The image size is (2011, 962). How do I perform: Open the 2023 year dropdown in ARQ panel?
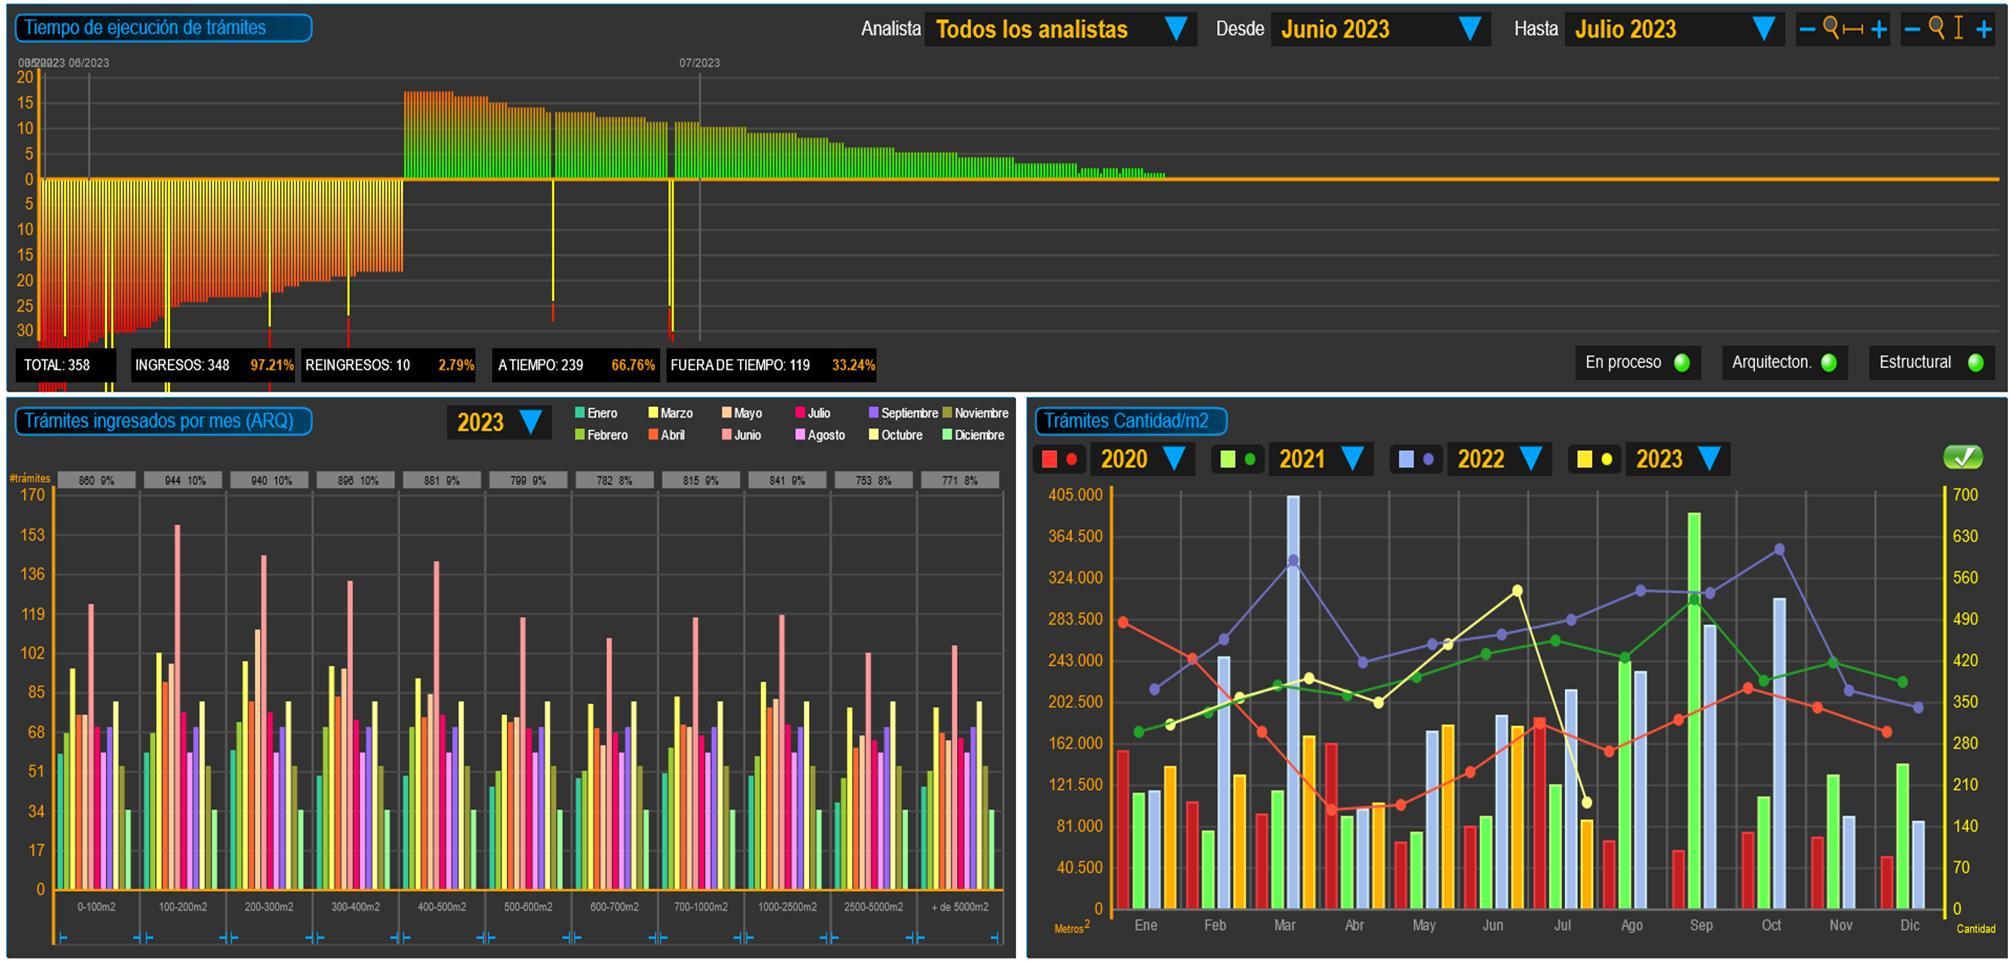(498, 422)
